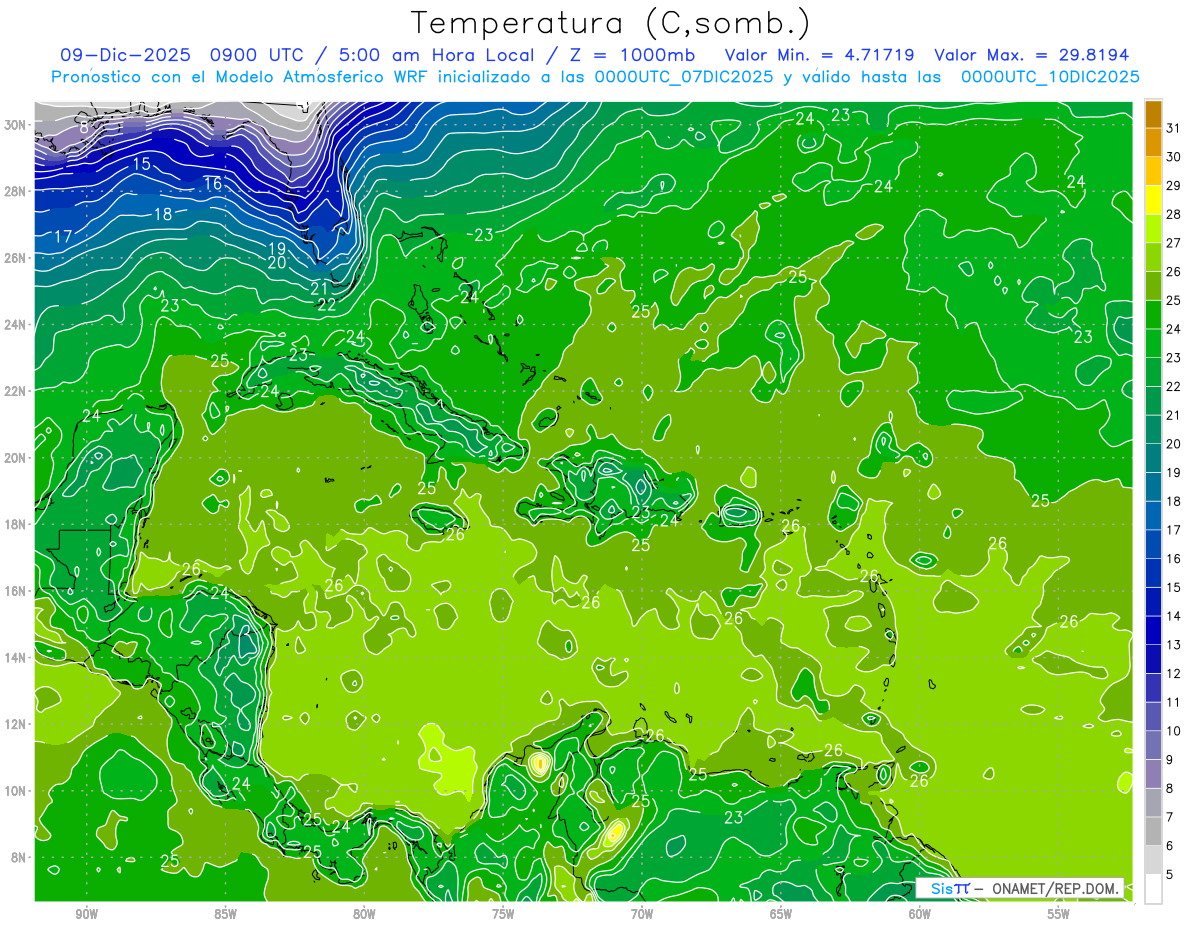Viewport: 1200px width, 927px height.
Task: Click the 10N latitude axis label
Action: point(16,791)
